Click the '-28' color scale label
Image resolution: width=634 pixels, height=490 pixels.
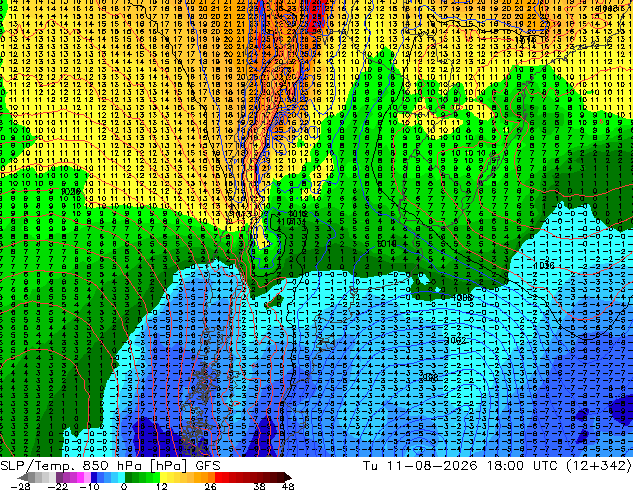click(20, 486)
